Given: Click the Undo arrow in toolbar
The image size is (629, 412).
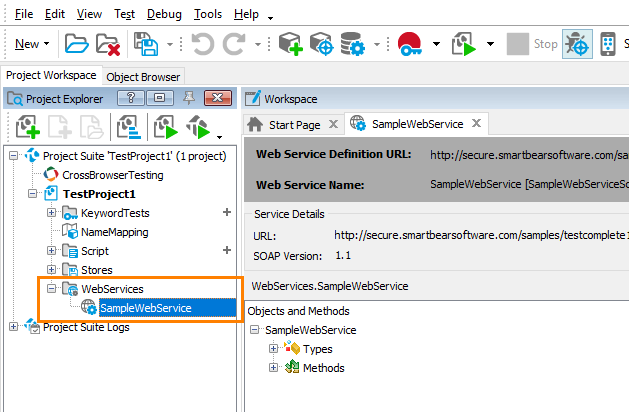Looking at the screenshot, I should pyautogui.click(x=203, y=44).
